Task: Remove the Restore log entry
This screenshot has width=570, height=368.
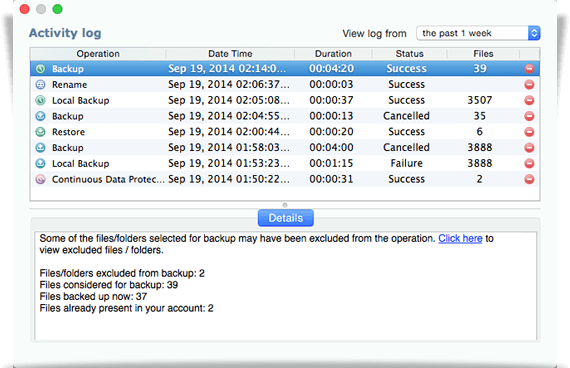Action: [x=529, y=132]
